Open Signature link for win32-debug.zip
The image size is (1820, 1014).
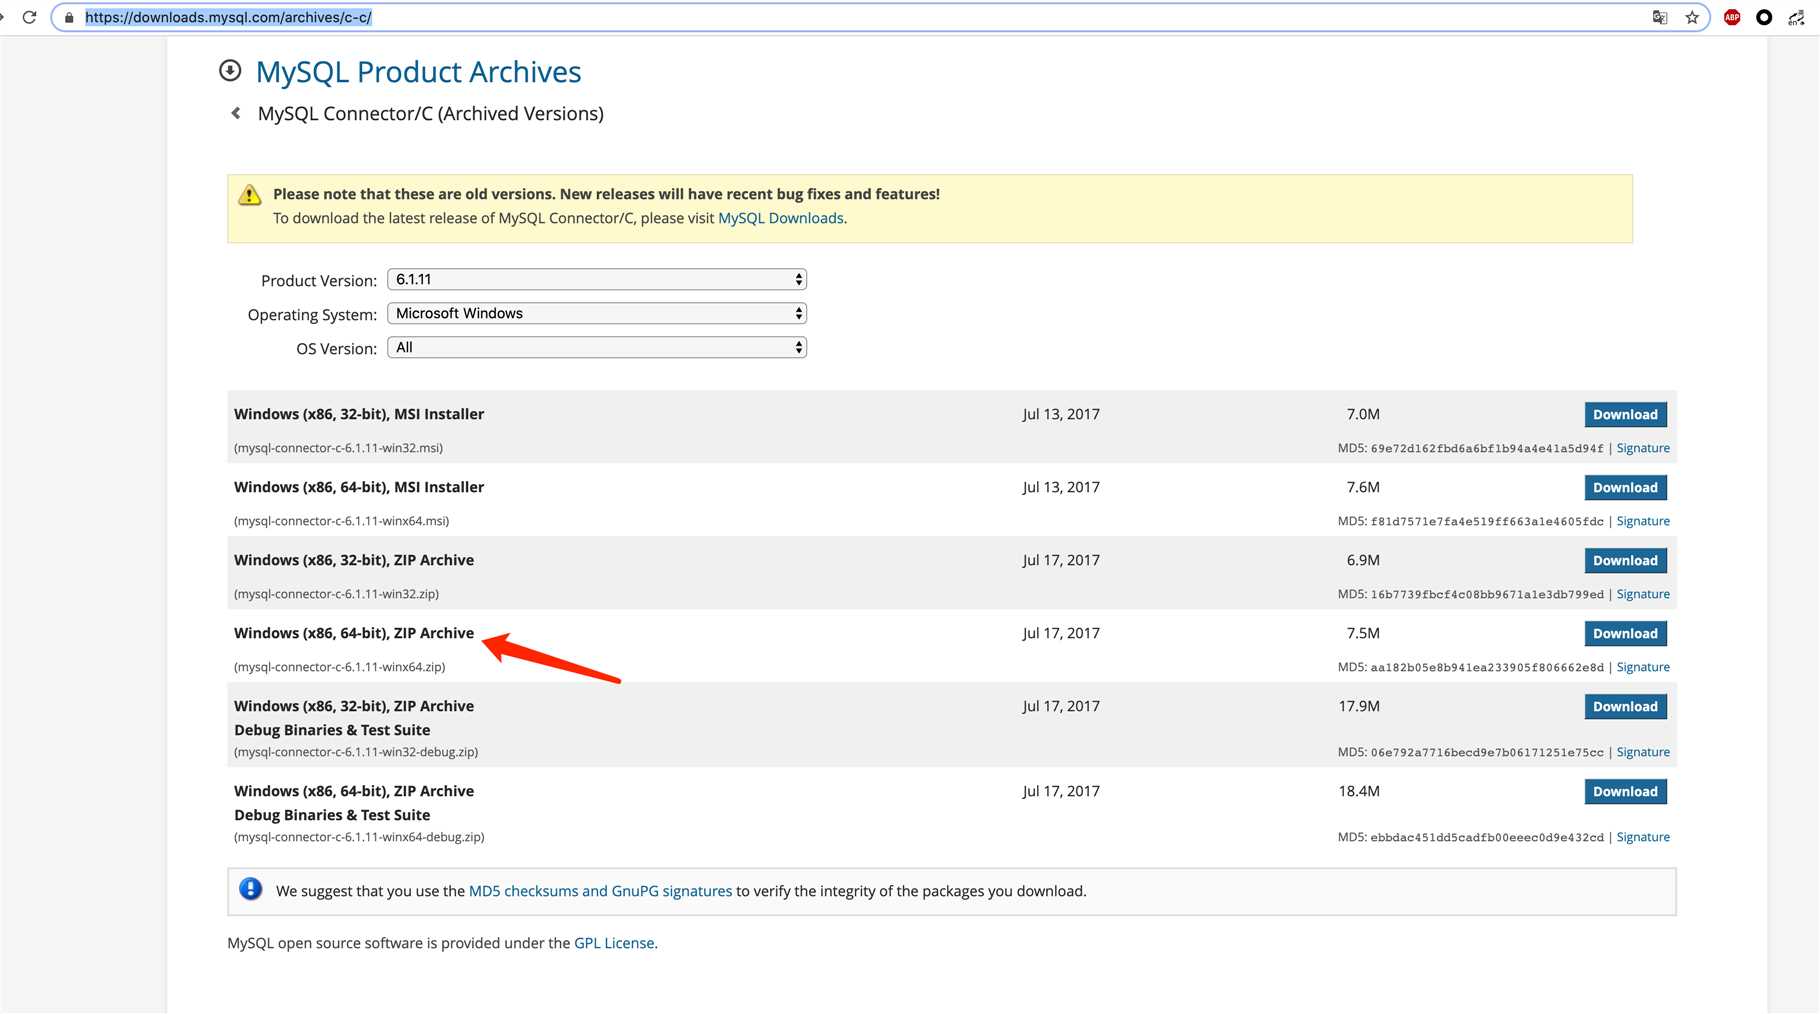click(x=1643, y=752)
